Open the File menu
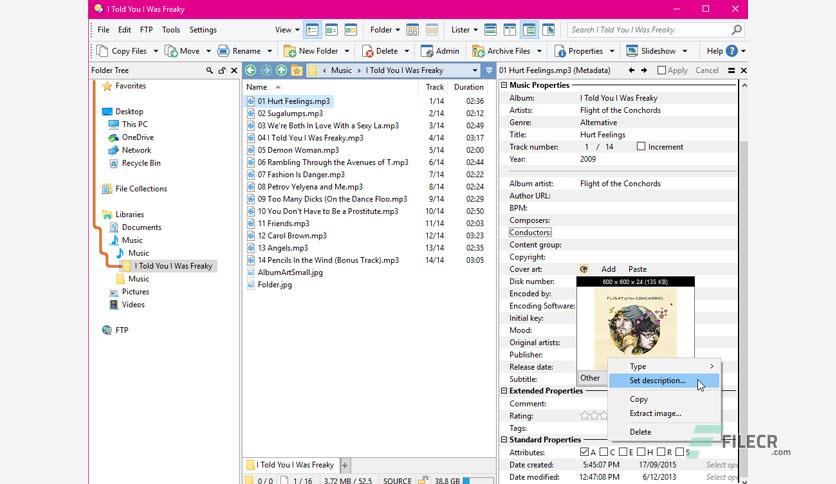The height and width of the screenshot is (484, 836). click(103, 30)
